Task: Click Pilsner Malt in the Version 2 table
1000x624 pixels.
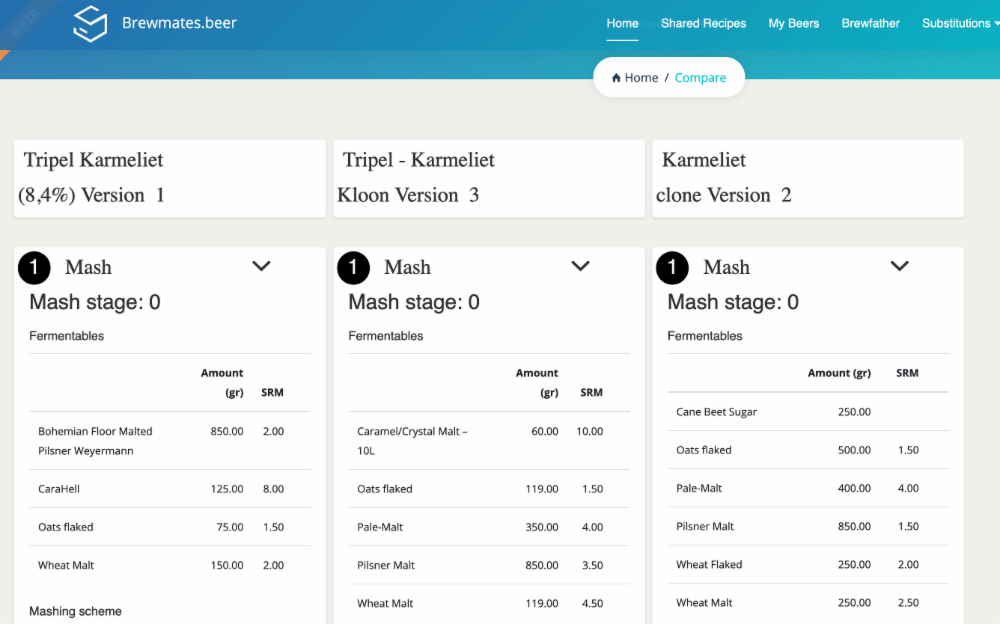Action: tap(705, 526)
